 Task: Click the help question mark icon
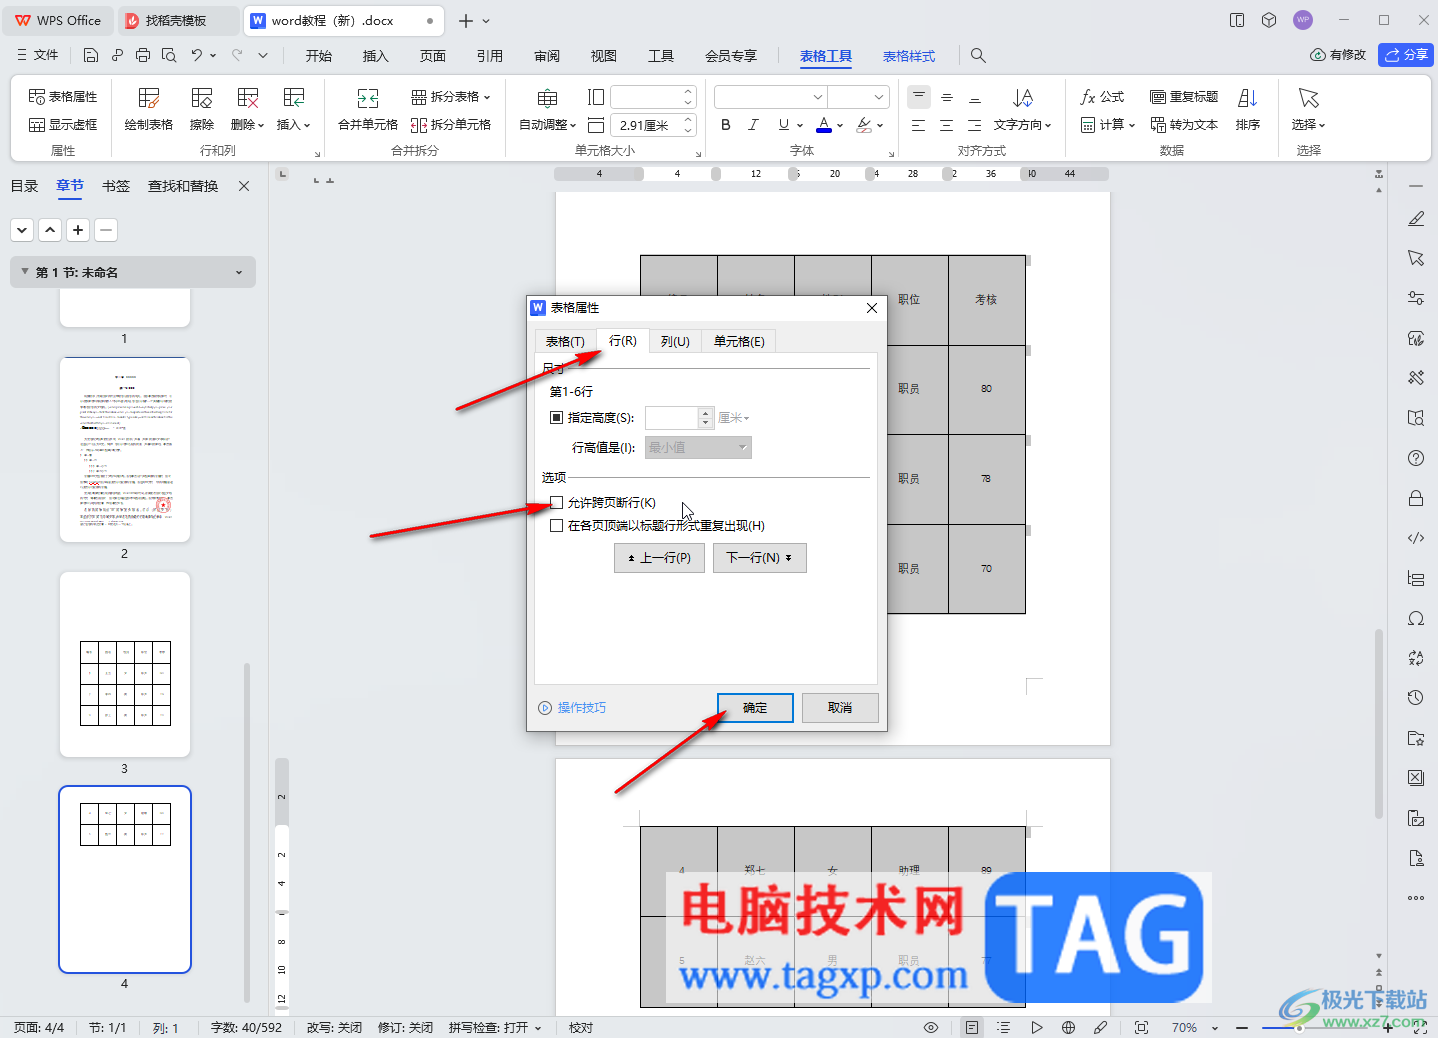pyautogui.click(x=1416, y=458)
